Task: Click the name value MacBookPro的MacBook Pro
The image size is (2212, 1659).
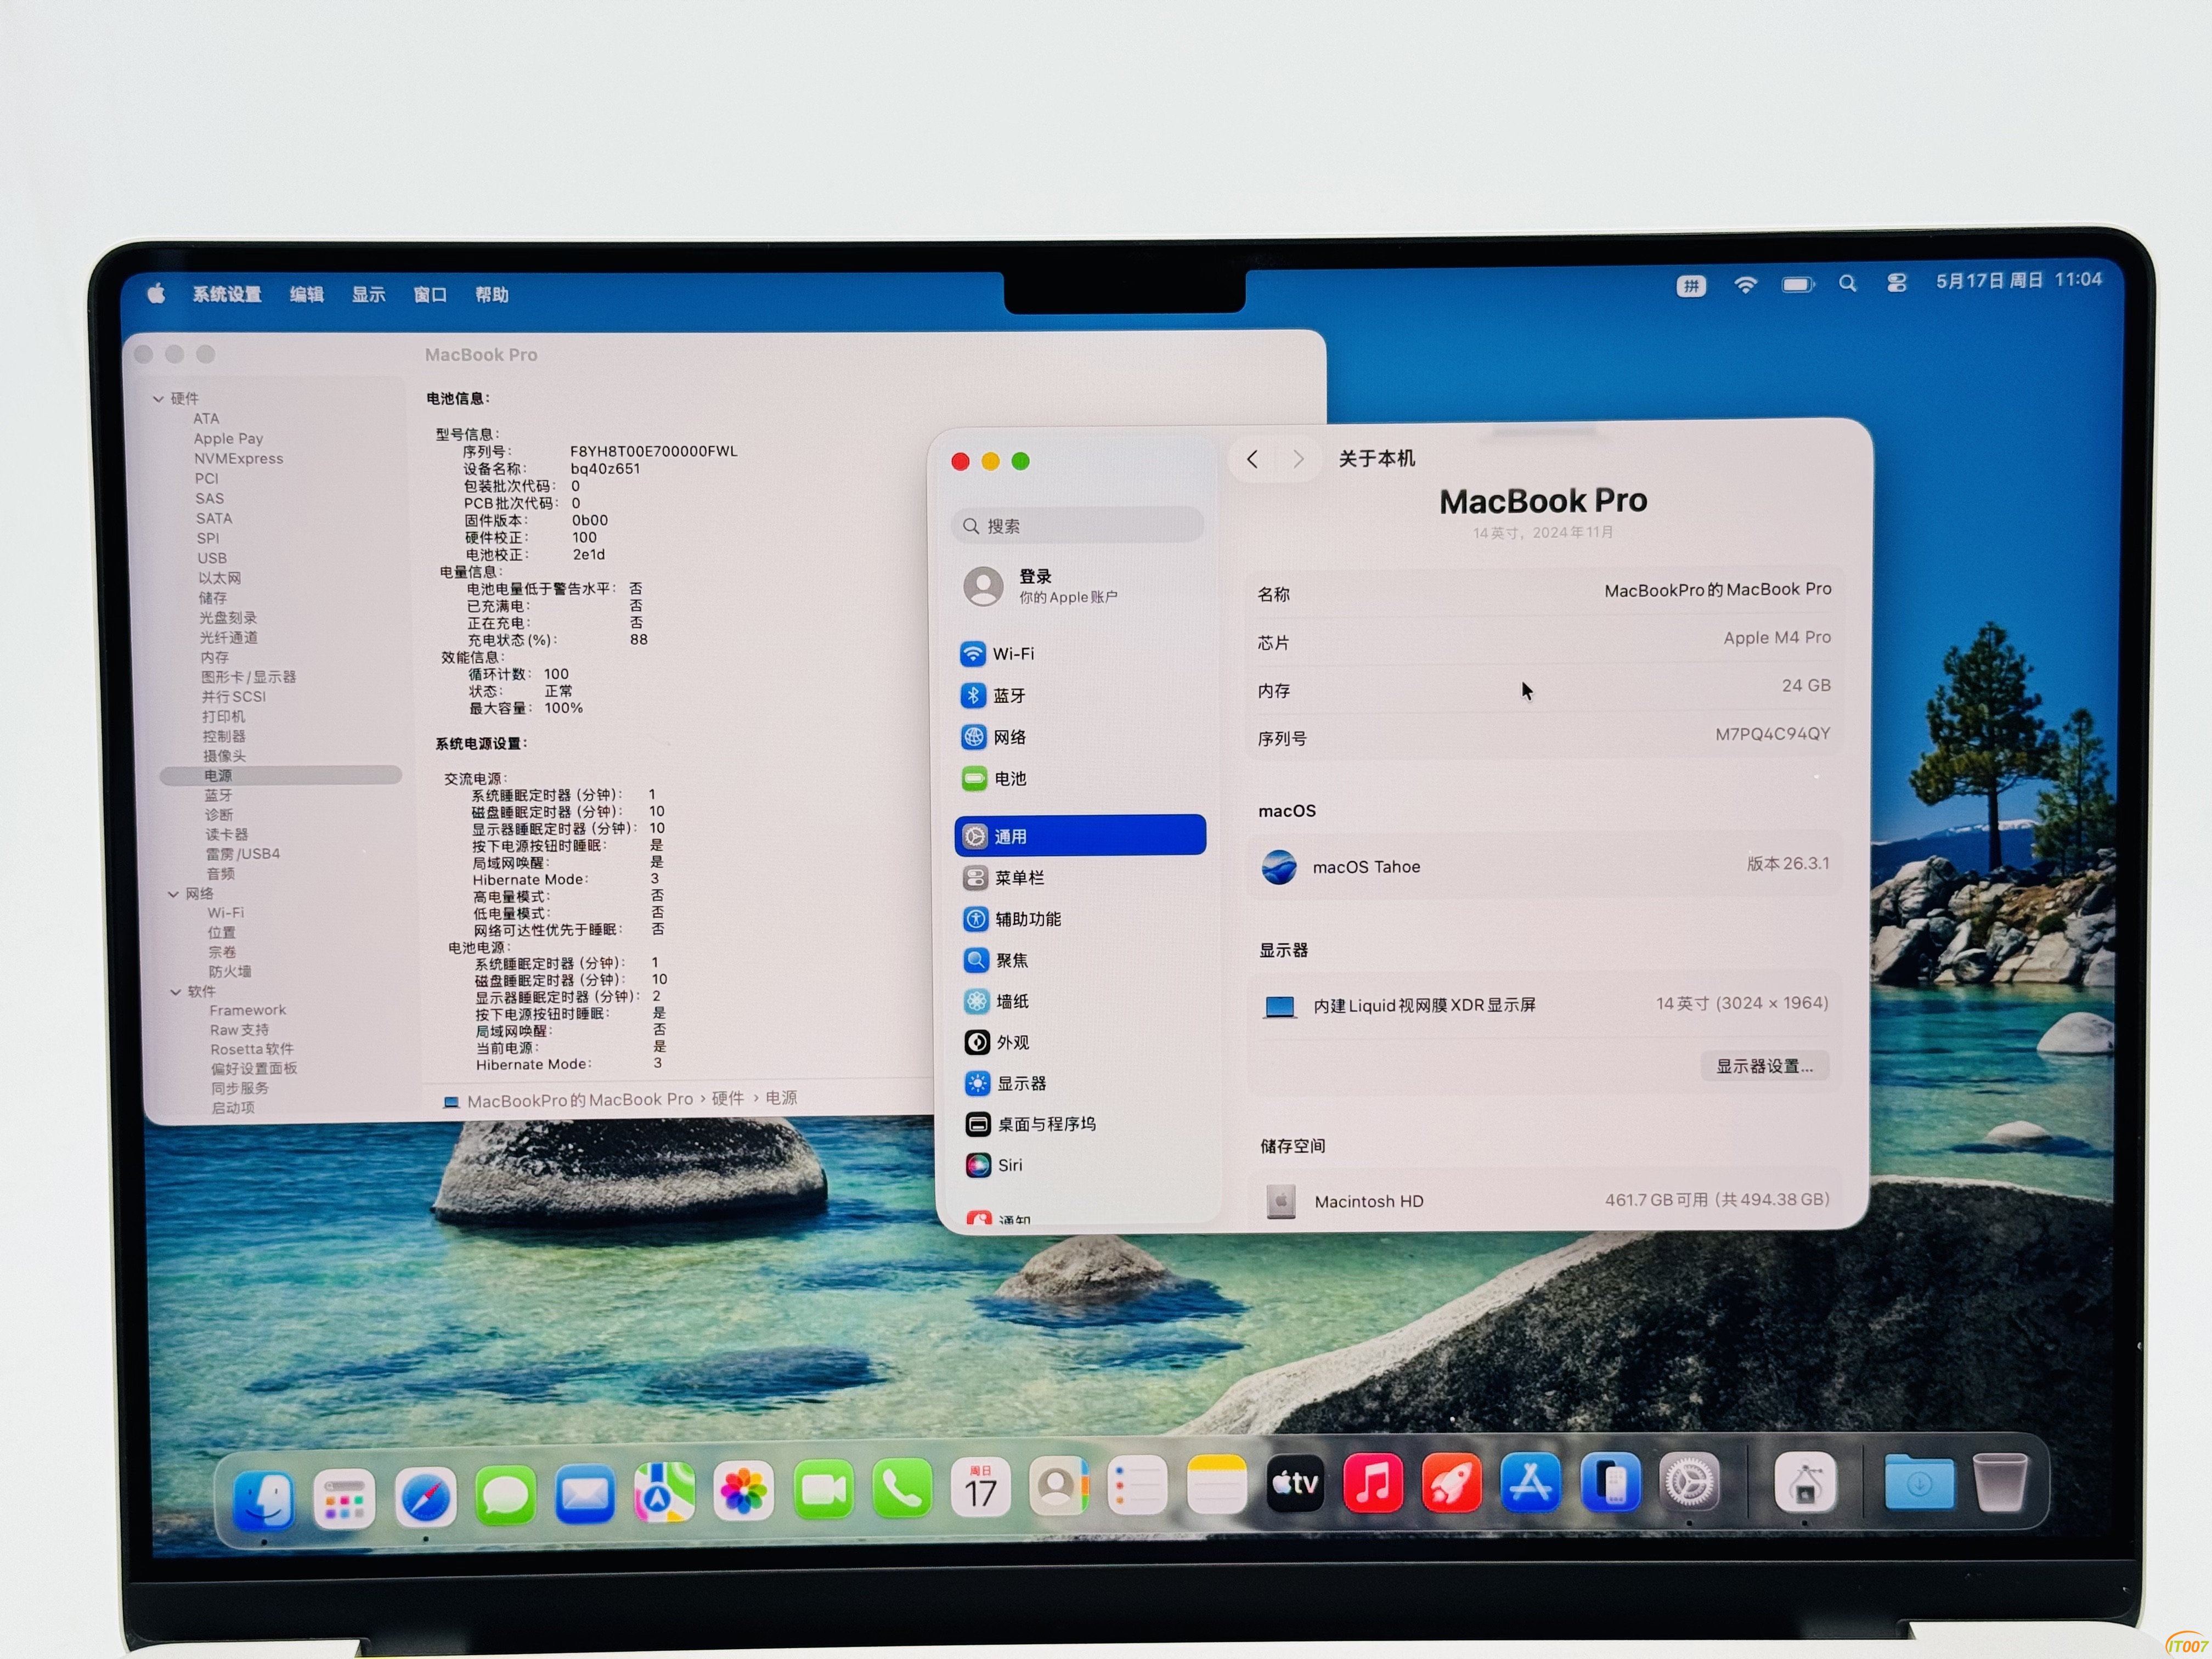Action: pos(1717,590)
